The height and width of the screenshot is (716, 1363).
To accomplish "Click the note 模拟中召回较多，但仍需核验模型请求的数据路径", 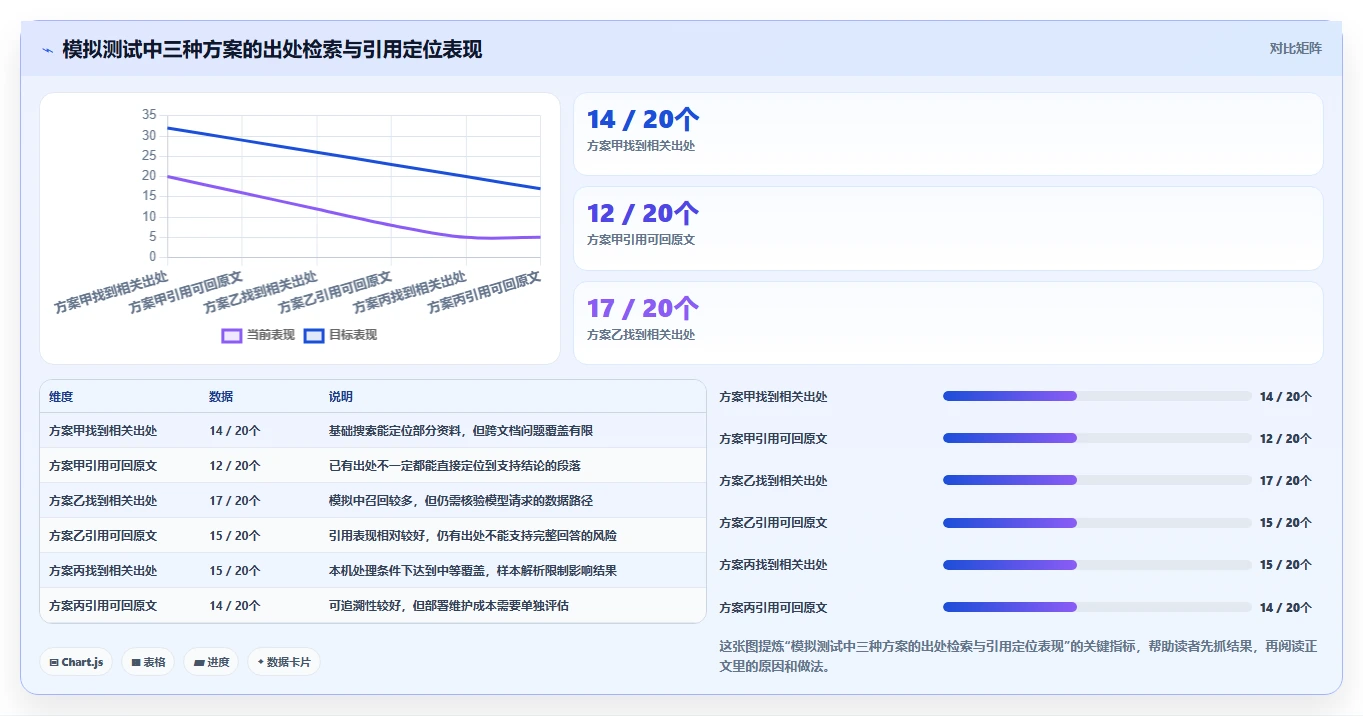I will click(x=461, y=501).
